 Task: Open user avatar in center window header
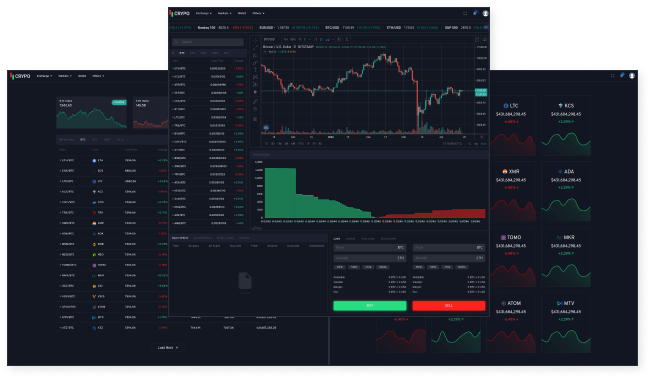tap(485, 13)
